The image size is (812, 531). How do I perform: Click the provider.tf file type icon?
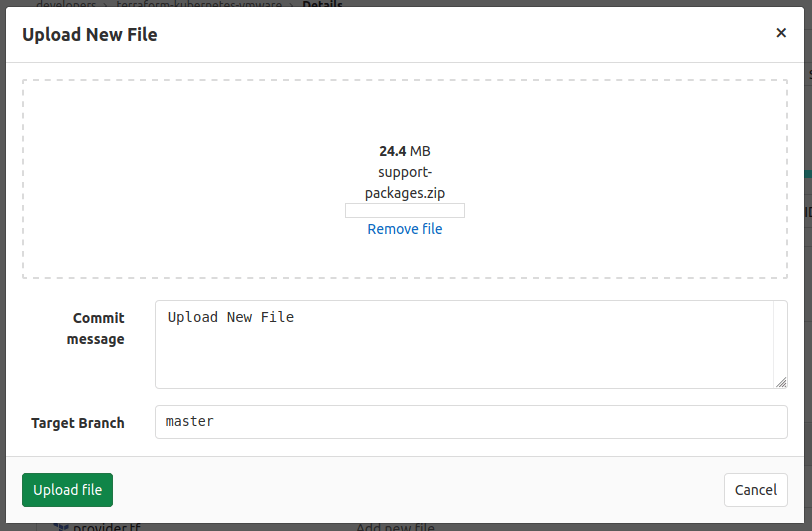[x=60, y=527]
